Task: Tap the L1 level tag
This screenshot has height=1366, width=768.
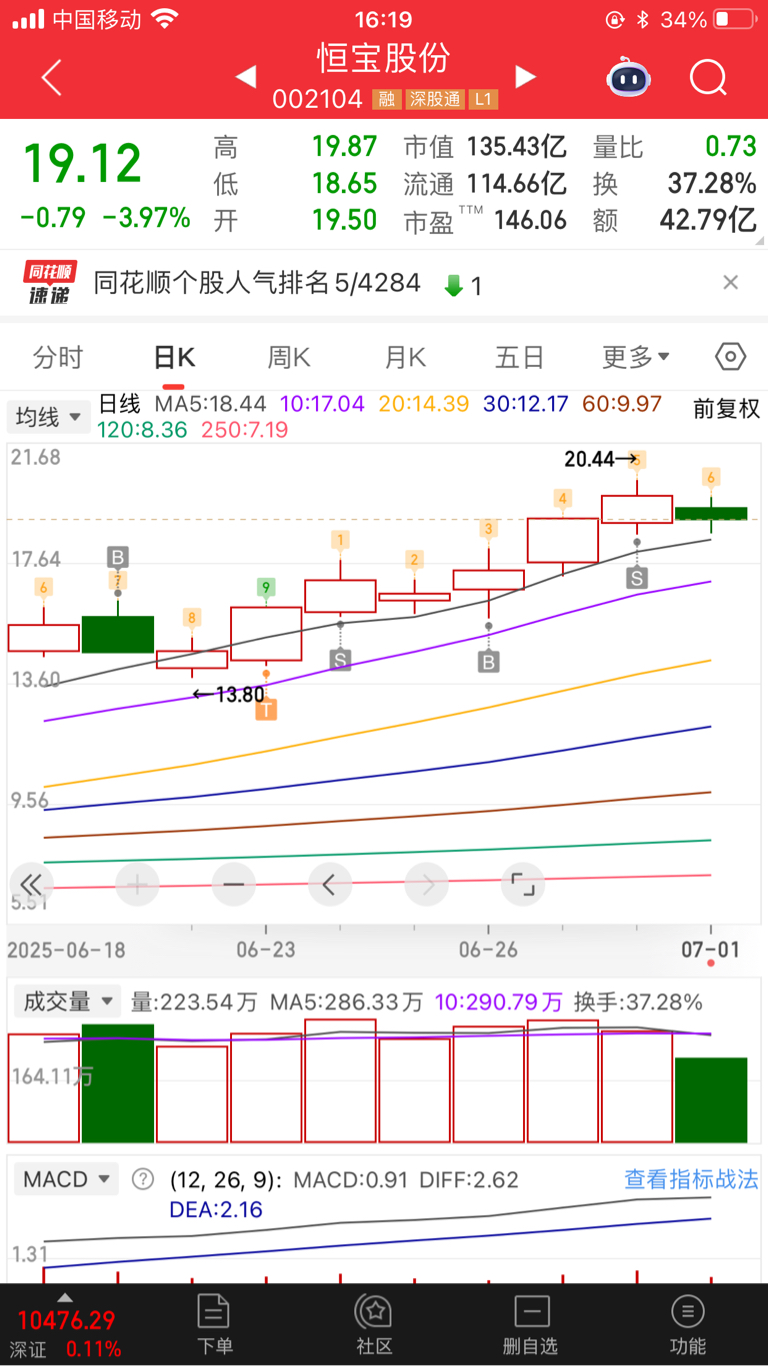Action: pos(484,100)
